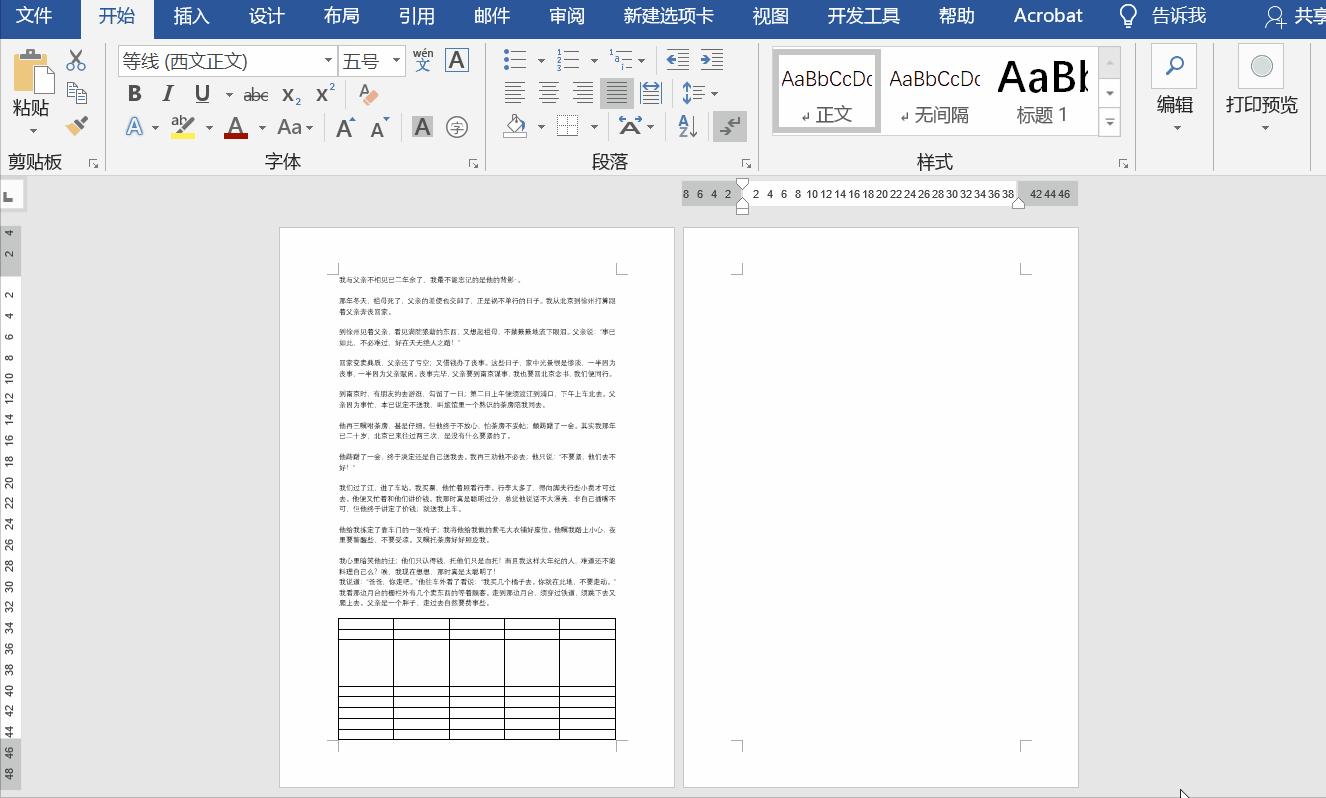Enable center paragraph alignment

pyautogui.click(x=548, y=93)
